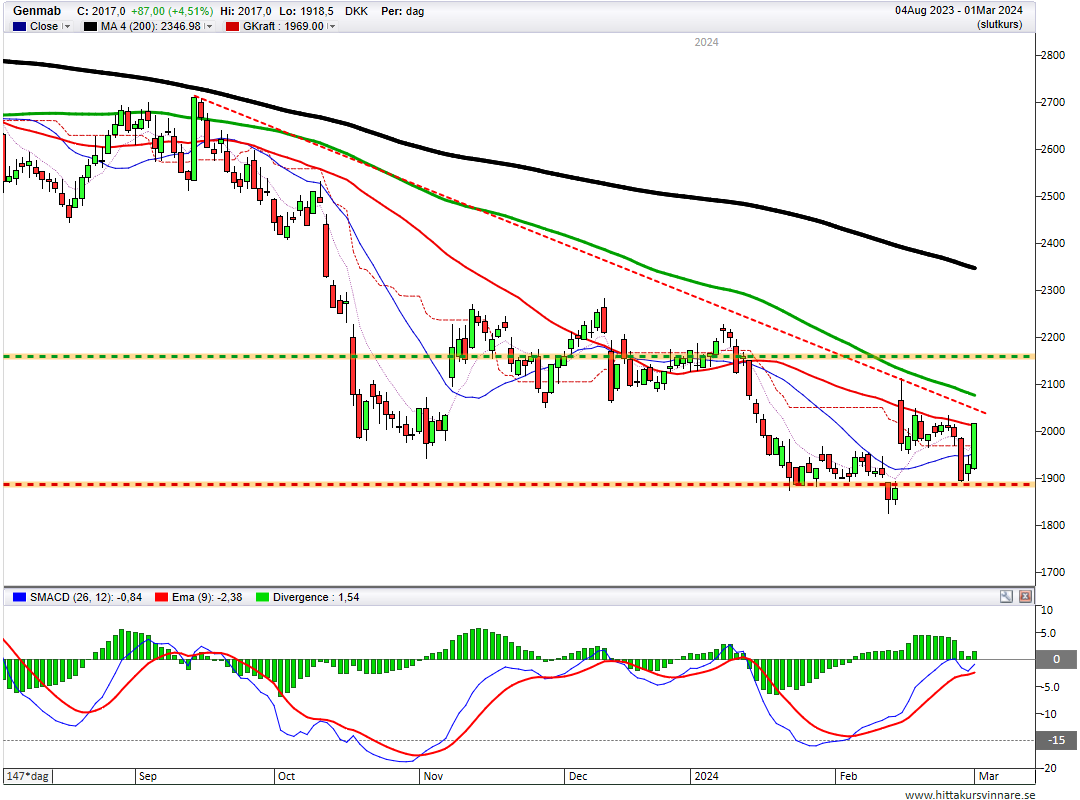The image size is (1080, 800).
Task: Click the 2024 marker on time axis
Action: [x=706, y=776]
